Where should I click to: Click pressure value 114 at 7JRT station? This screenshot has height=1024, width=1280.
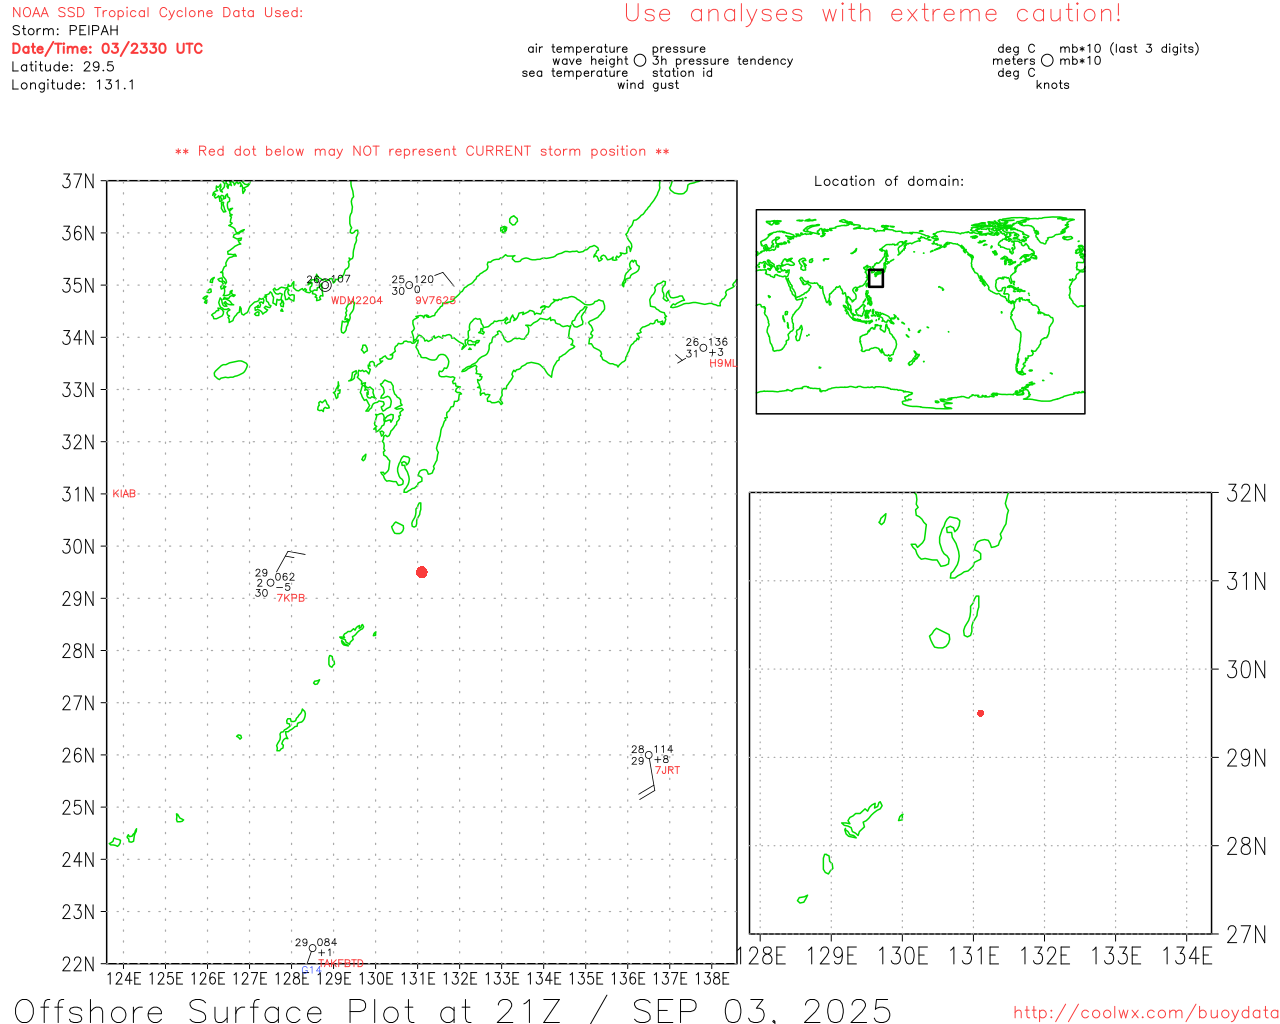point(664,749)
